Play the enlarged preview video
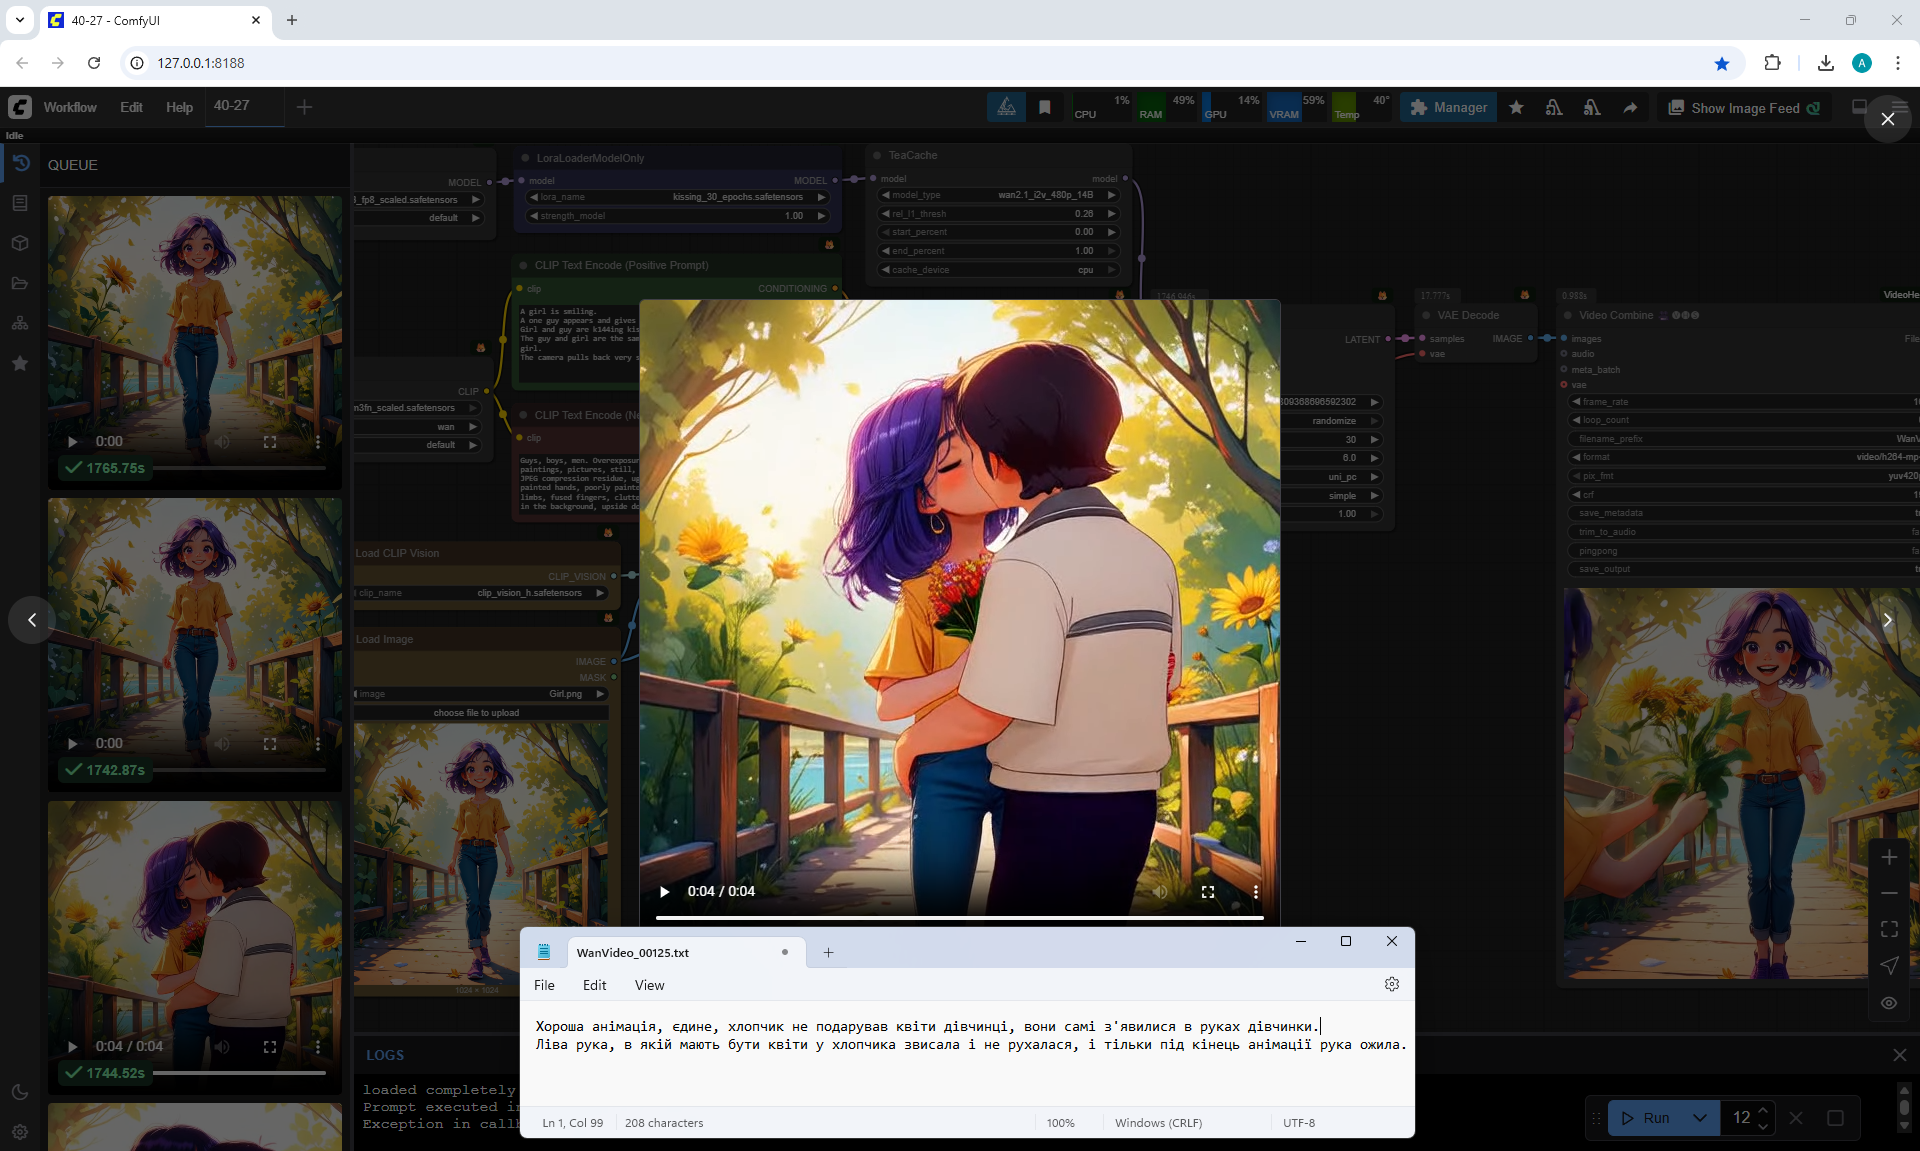This screenshot has height=1151, width=1920. 664,891
